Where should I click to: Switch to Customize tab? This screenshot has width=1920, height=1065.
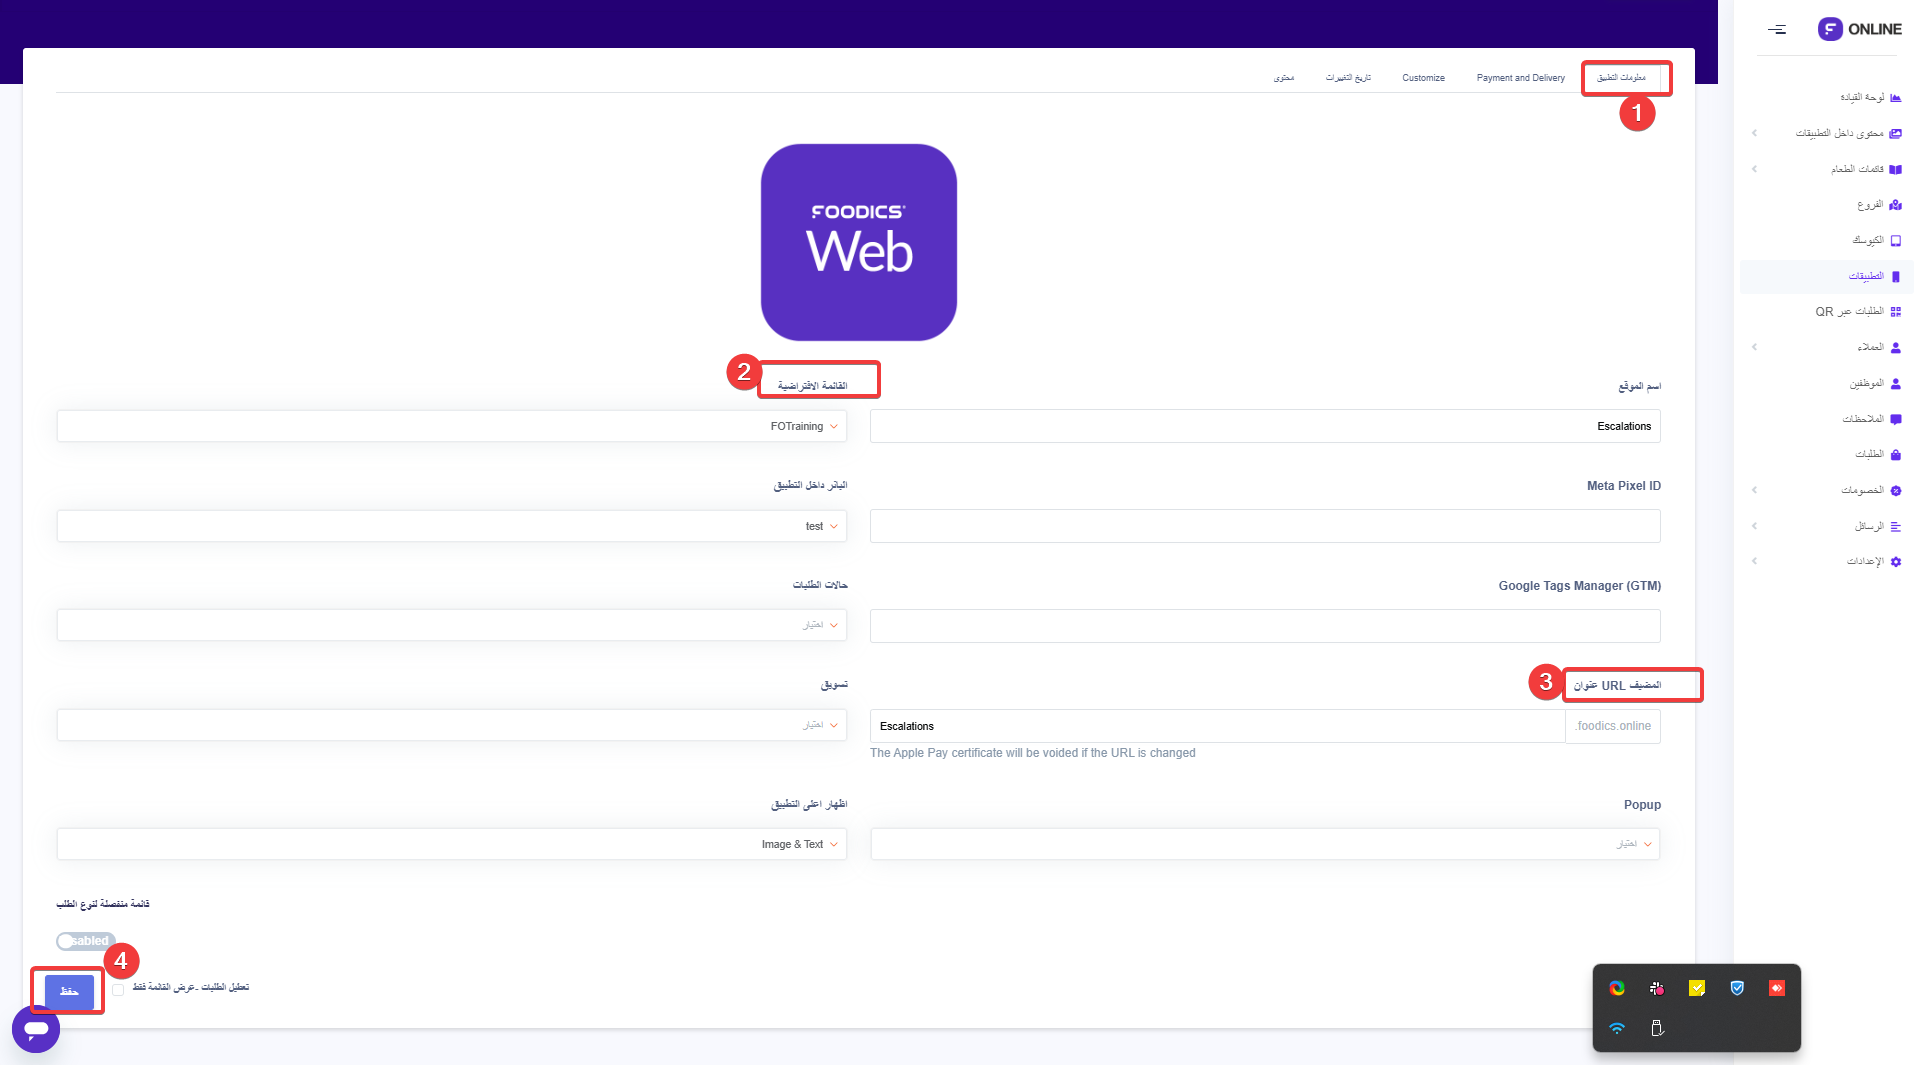pos(1423,78)
